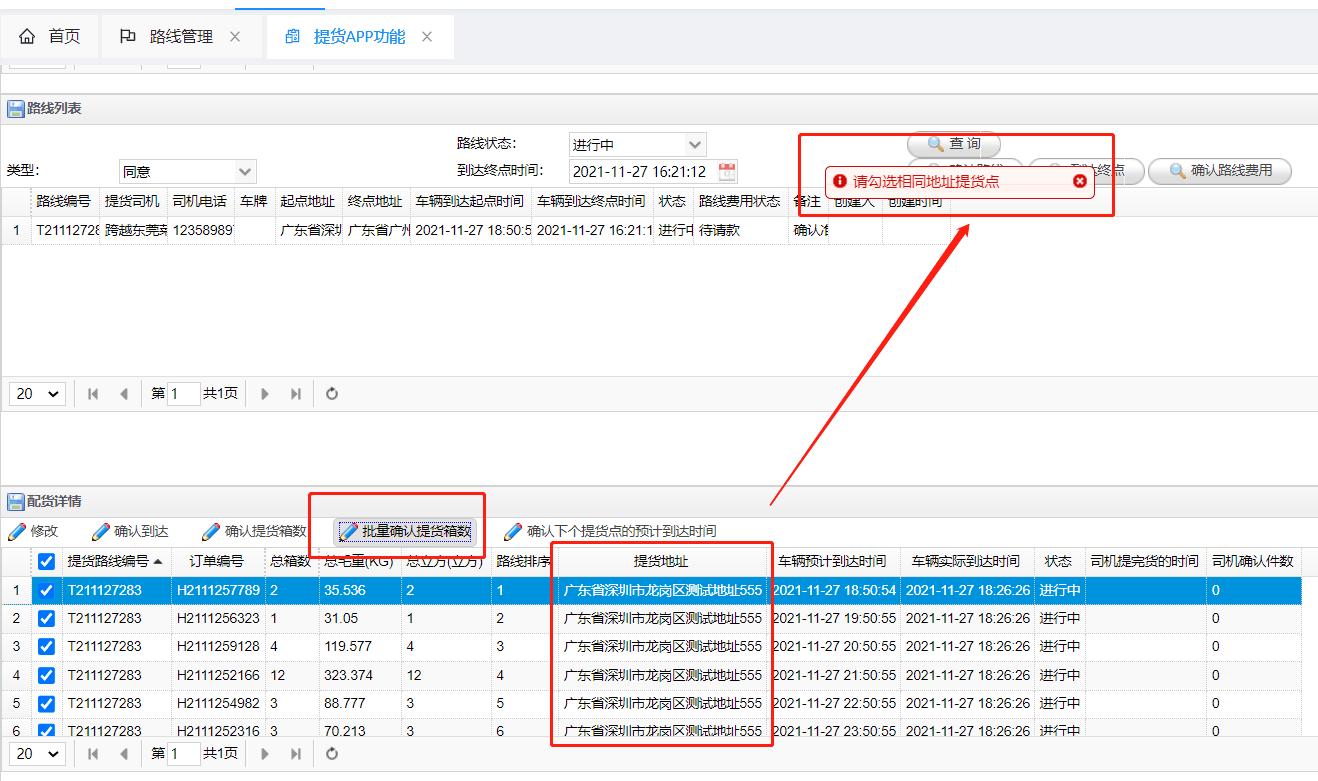
Task: Click 确认到达 in the detail toolbar
Action: tap(130, 531)
